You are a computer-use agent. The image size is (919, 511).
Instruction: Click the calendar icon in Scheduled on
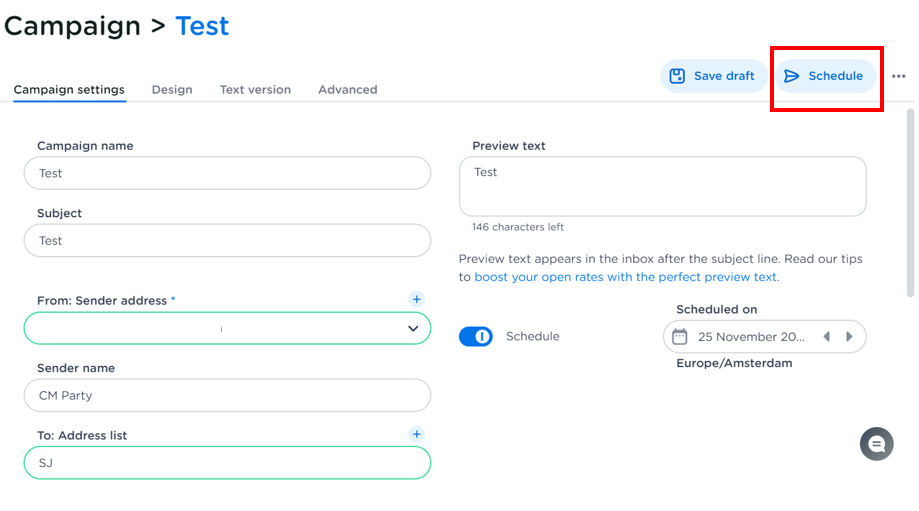coord(680,336)
